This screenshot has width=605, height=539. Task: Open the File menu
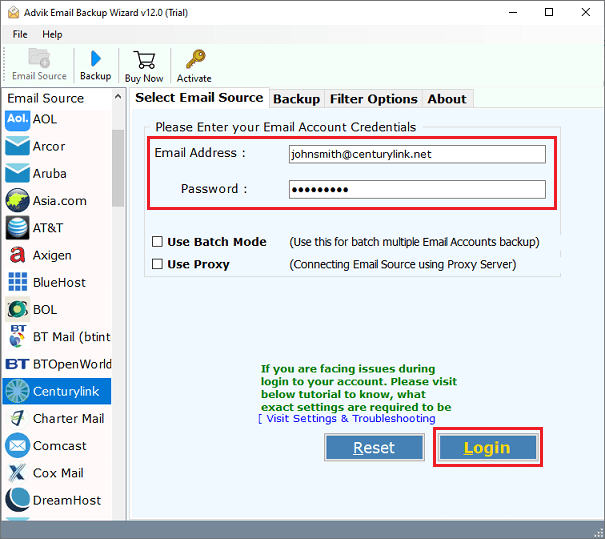pyautogui.click(x=20, y=34)
